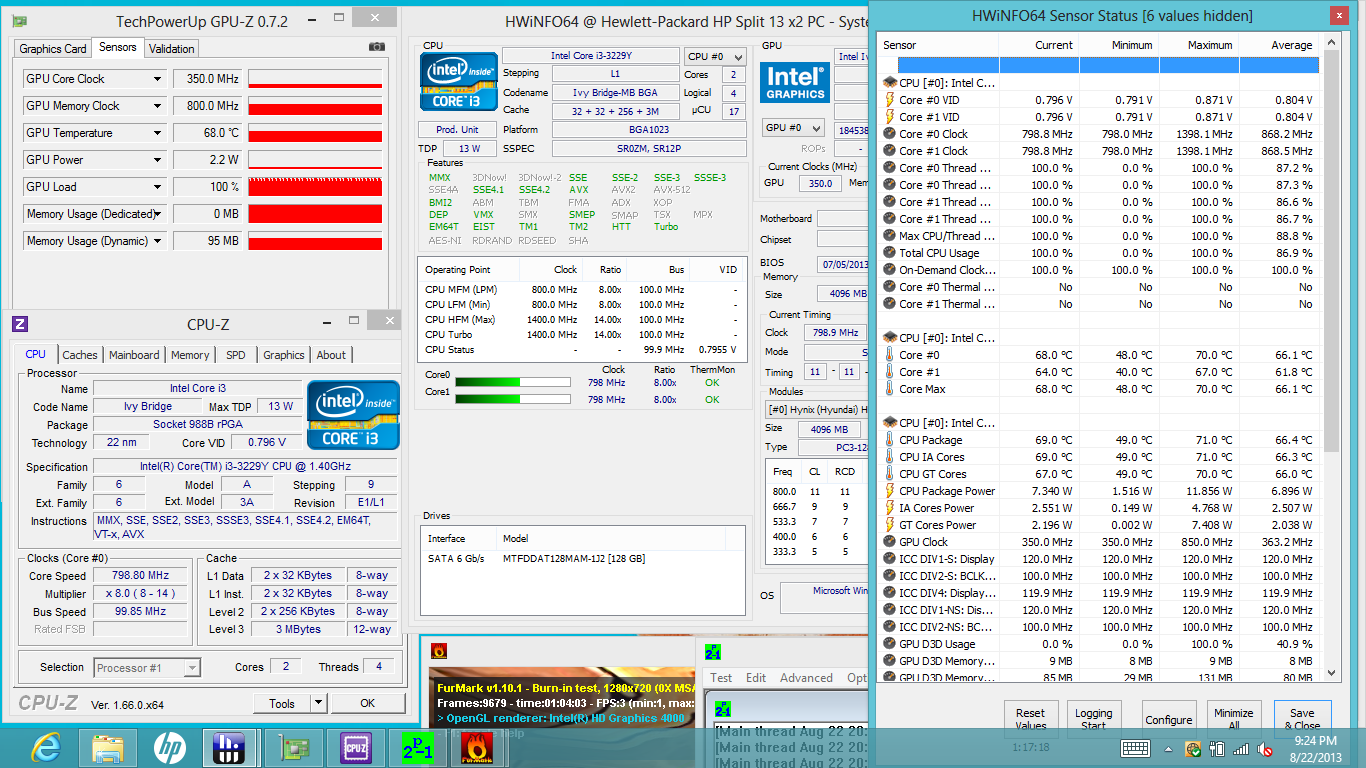Click the muted volume tray icon
This screenshot has width=1366, height=768.
coord(1265,748)
